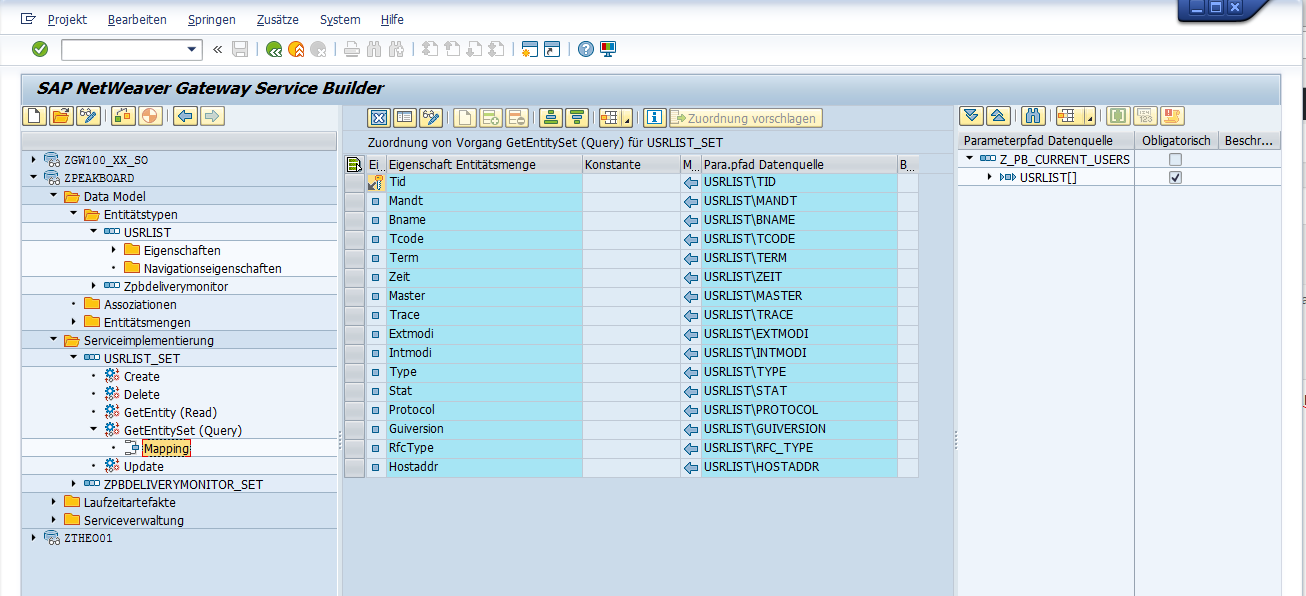Click the grid-with-X icon in the mapping toolbar
This screenshot has height=596, width=1306.
point(379,118)
